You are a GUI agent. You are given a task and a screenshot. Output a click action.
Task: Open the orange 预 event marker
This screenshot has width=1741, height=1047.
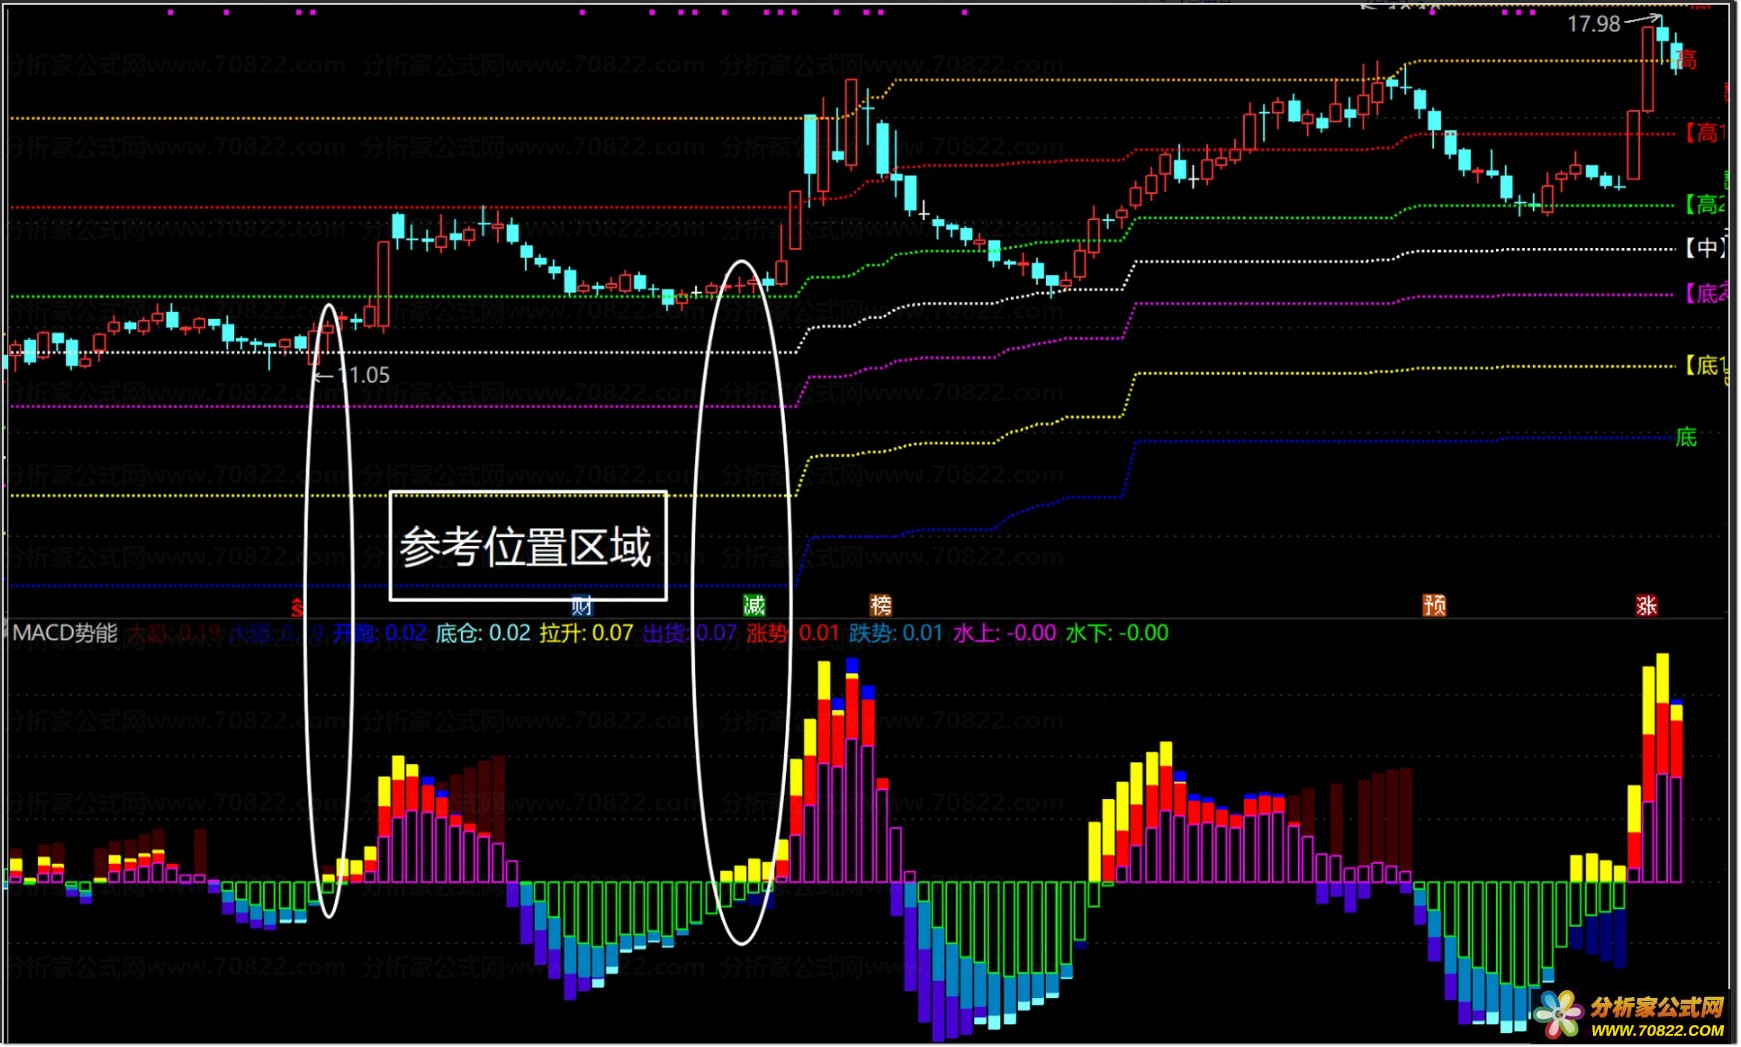pos(1434,605)
